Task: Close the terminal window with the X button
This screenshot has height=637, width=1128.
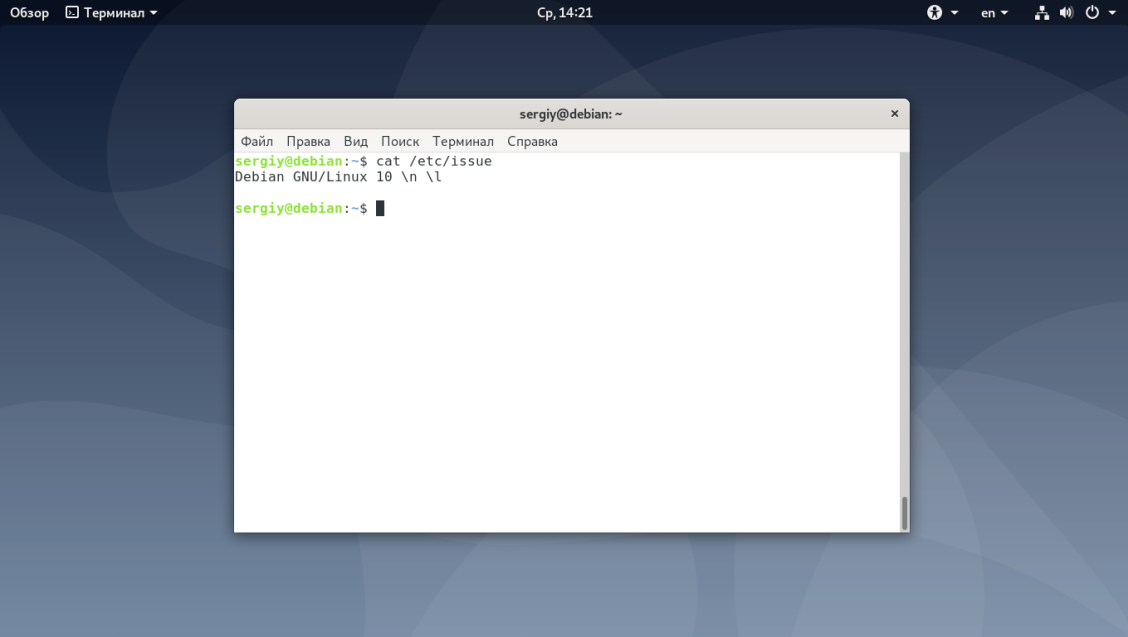Action: point(894,114)
